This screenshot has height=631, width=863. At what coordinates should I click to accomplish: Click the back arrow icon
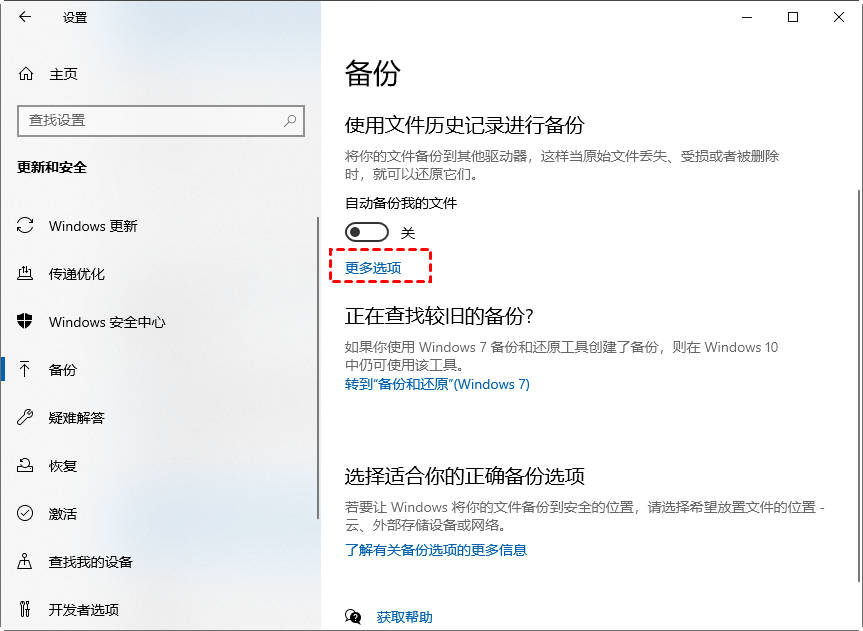25,17
